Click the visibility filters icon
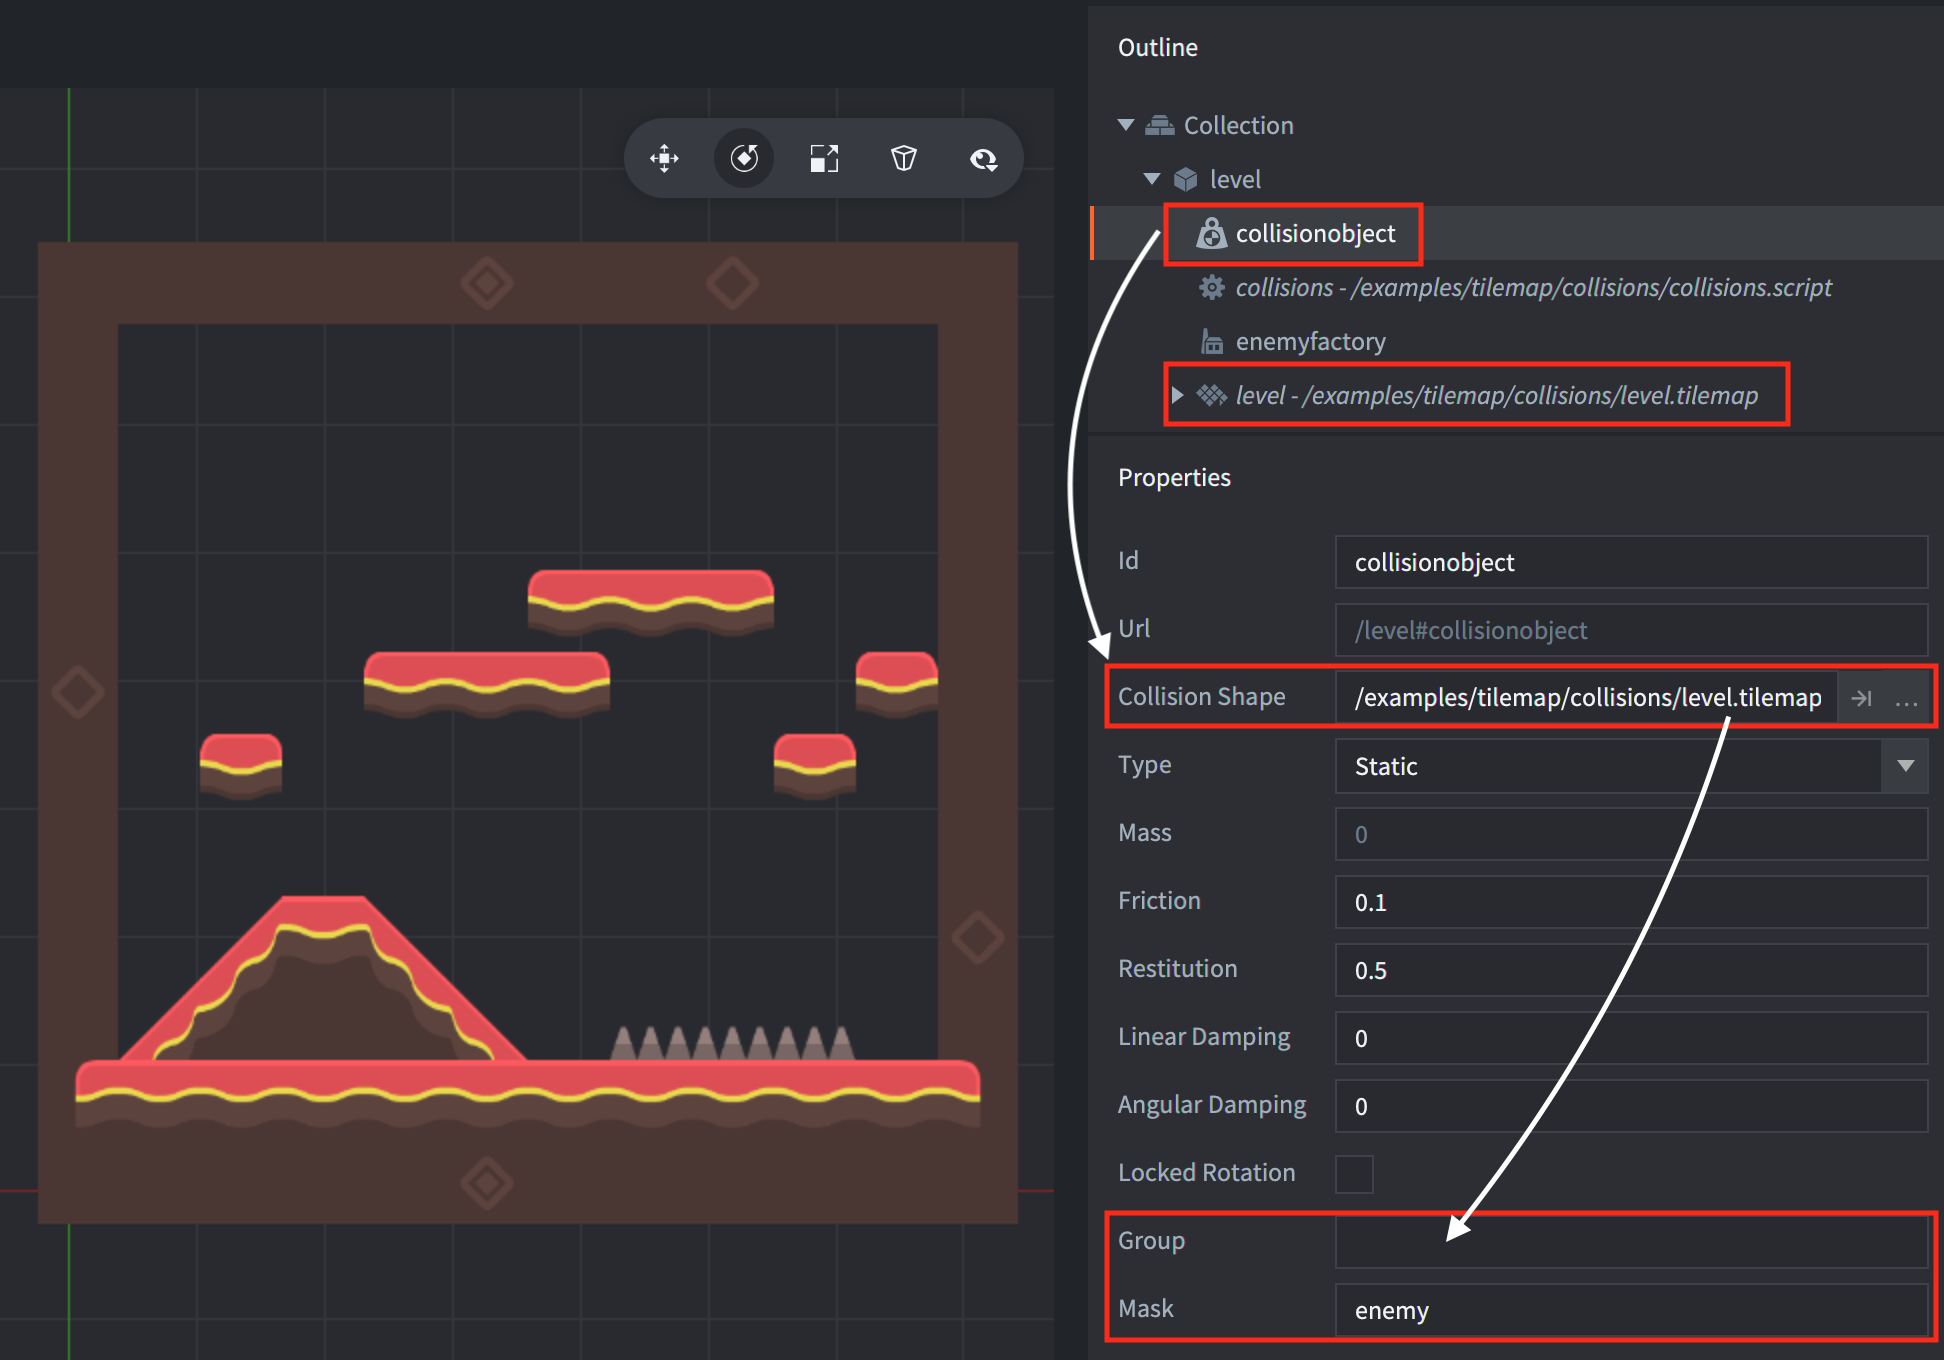The height and width of the screenshot is (1360, 1944). 984,159
